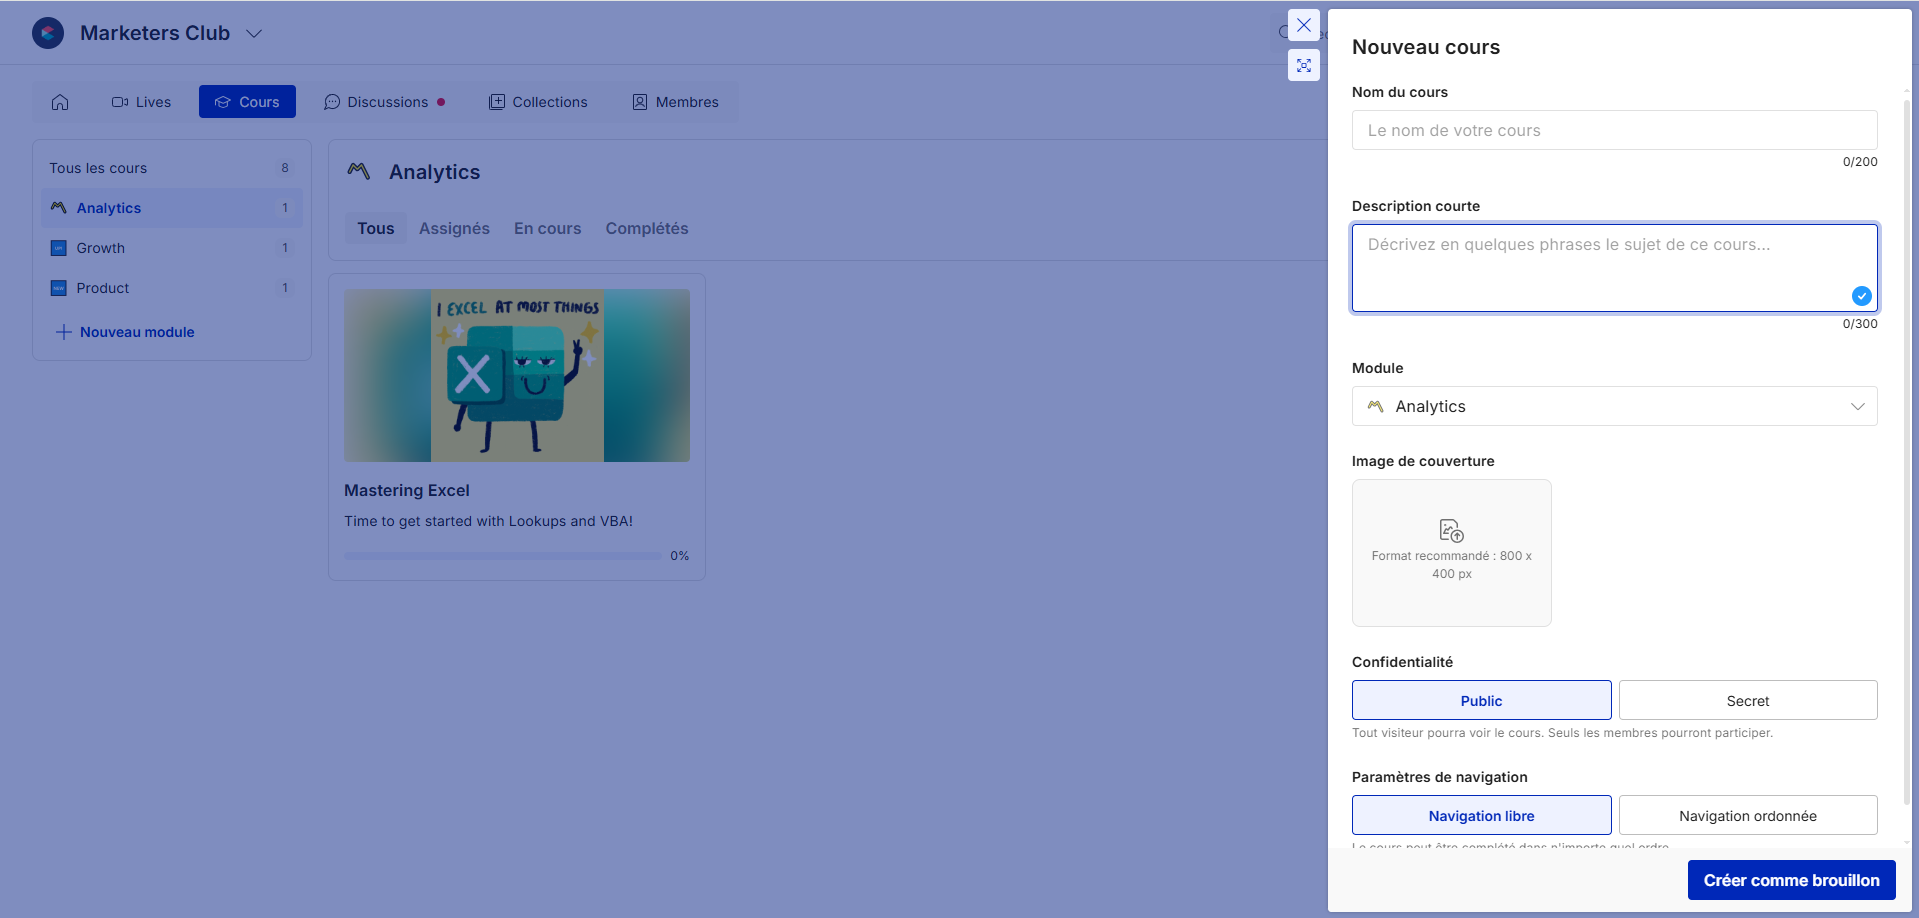Open the Discussions tab
The image size is (1919, 918).
386,102
